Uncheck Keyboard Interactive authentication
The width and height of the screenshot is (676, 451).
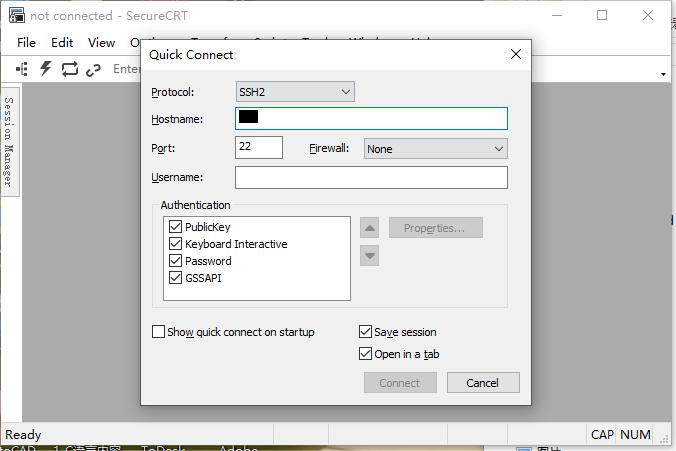(x=175, y=244)
